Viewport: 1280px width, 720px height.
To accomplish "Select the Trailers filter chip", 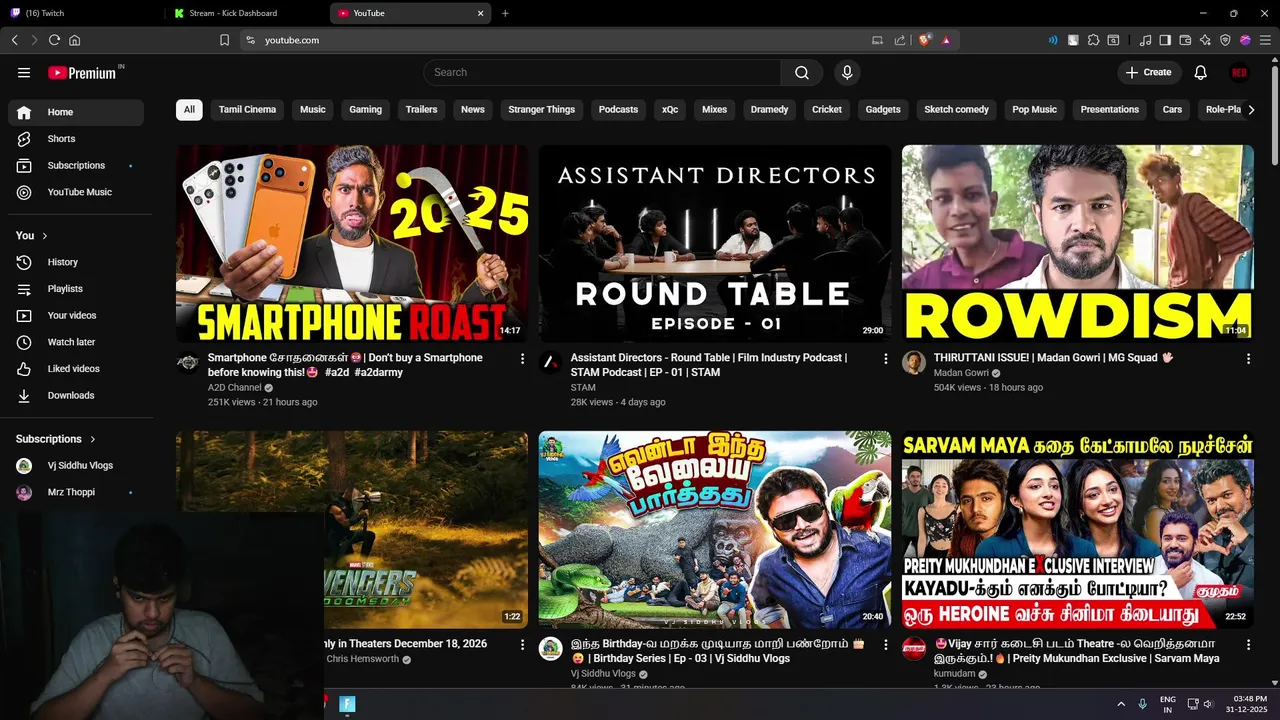I will 421,110.
